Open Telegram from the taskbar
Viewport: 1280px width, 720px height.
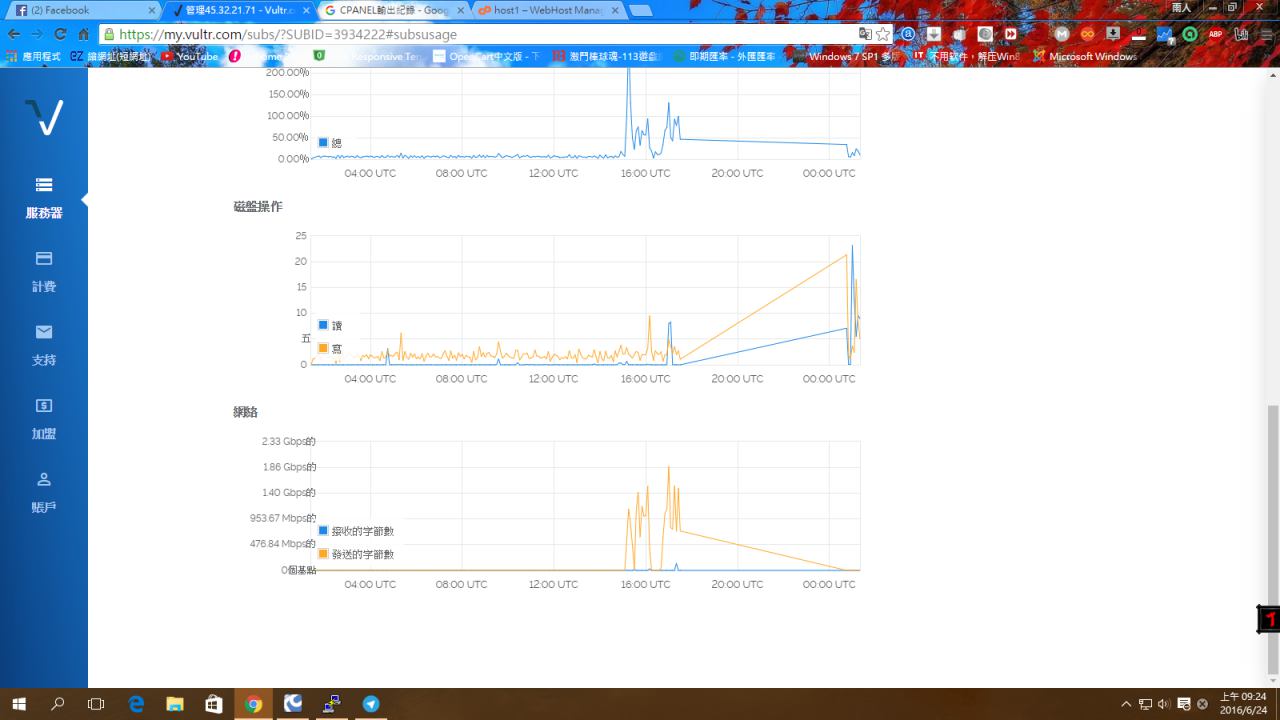point(371,704)
